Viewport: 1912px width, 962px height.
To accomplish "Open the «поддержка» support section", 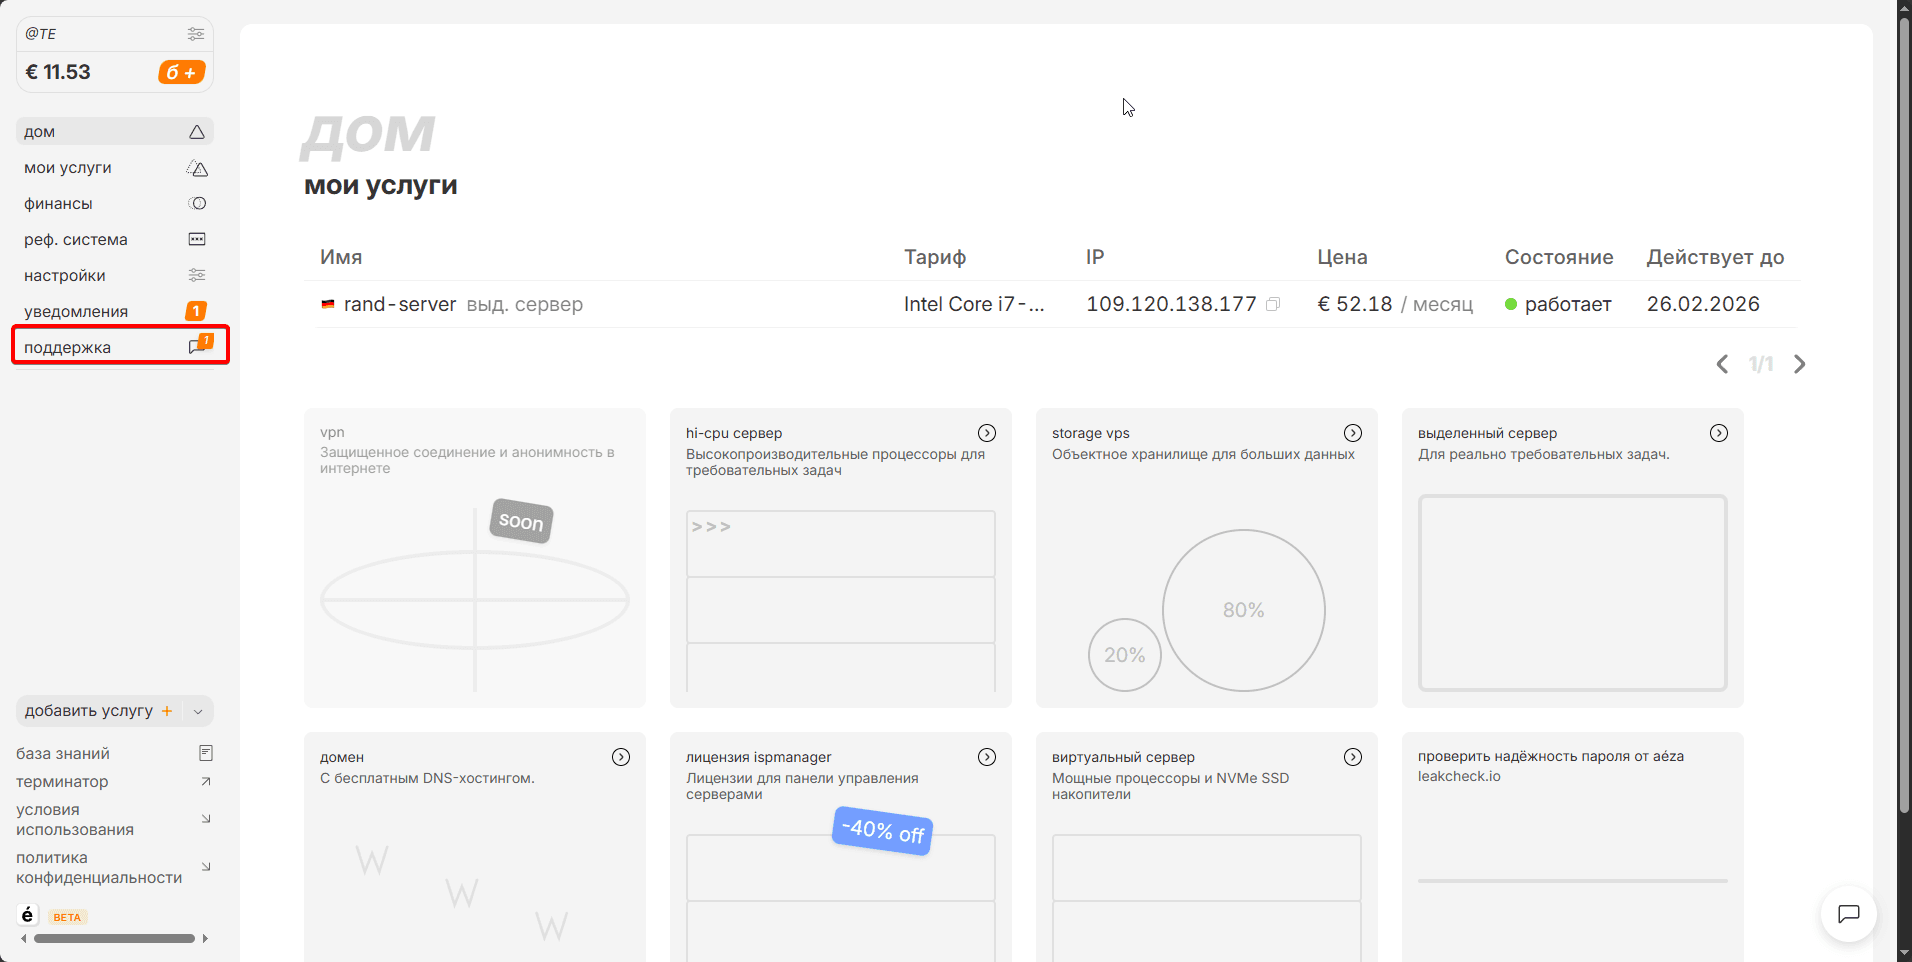I will pos(68,348).
